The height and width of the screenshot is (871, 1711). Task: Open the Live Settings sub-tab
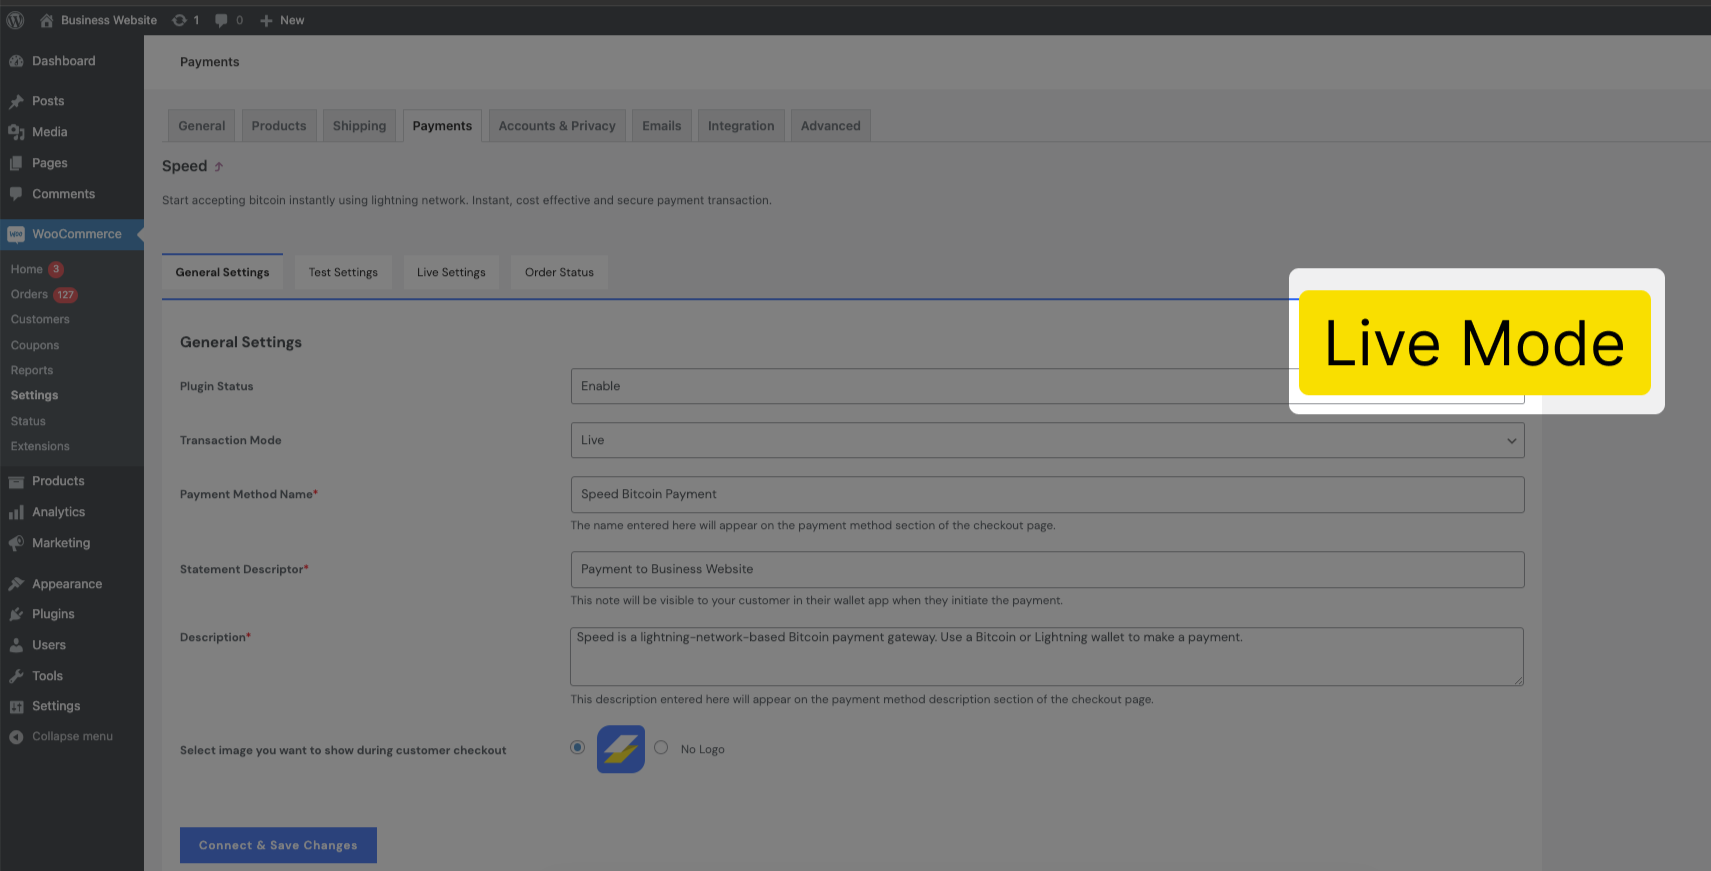(451, 272)
